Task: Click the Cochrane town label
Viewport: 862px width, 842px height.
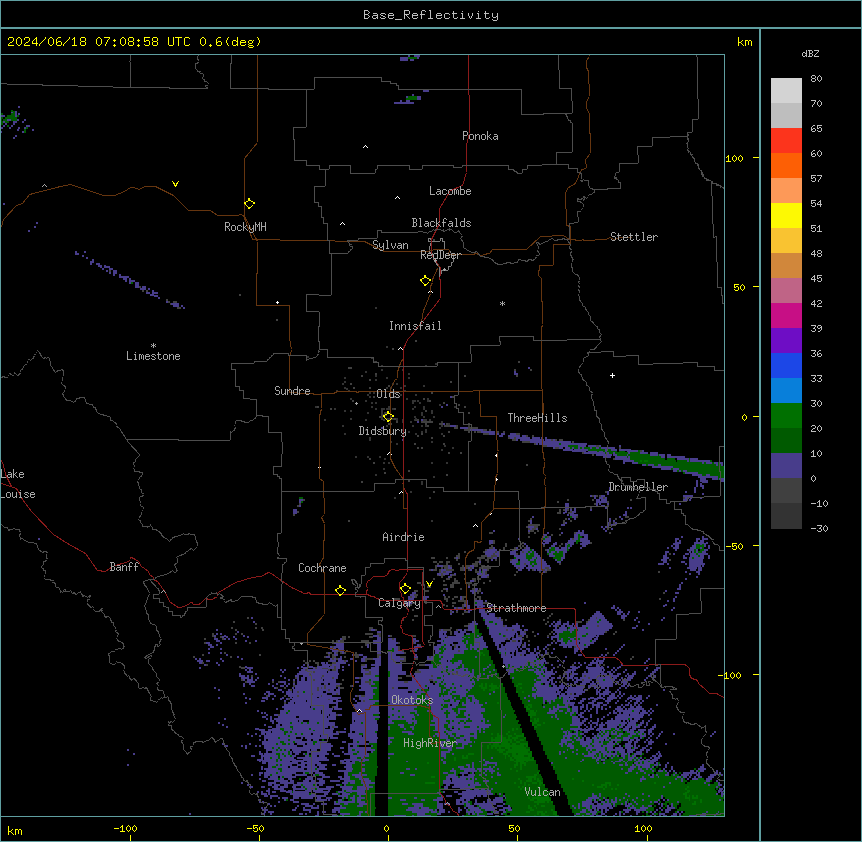Action: [x=322, y=568]
